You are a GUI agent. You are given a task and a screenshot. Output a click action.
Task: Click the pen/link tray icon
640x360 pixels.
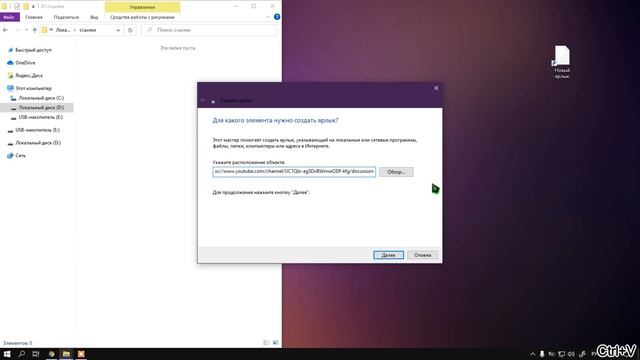[x=582, y=354]
